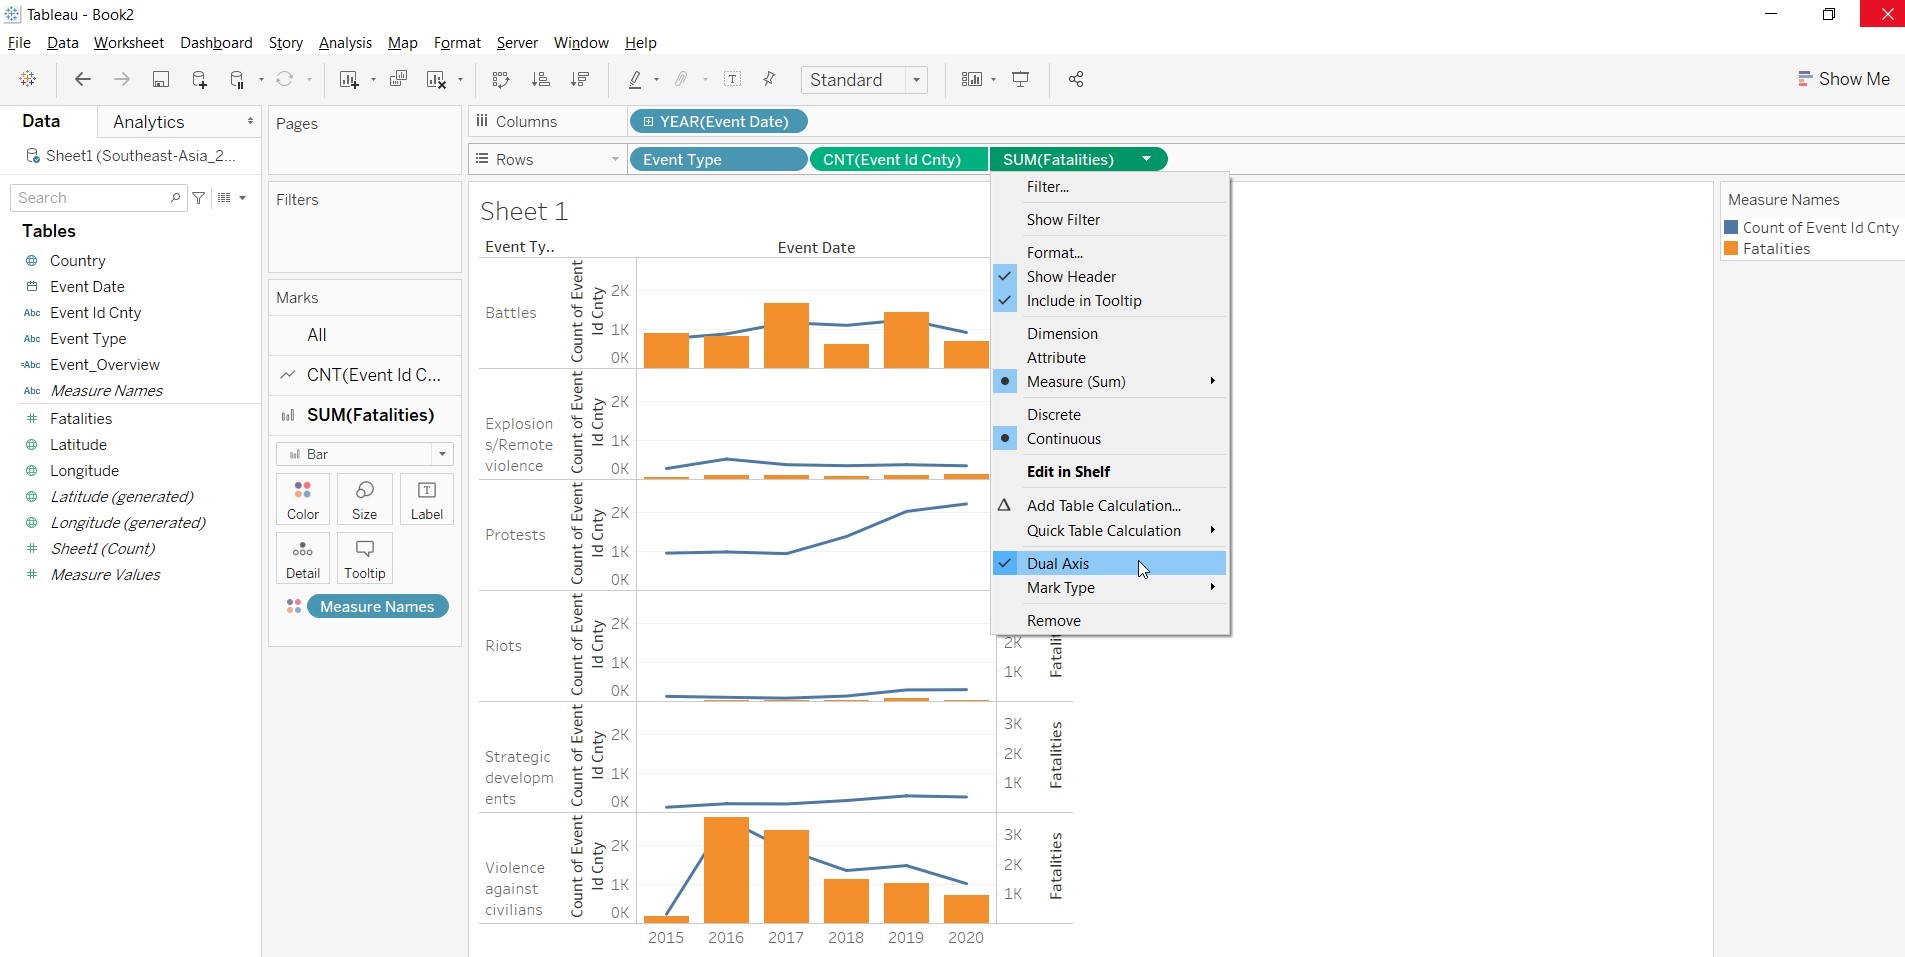
Task: Open the Analysis menu
Action: coord(345,43)
